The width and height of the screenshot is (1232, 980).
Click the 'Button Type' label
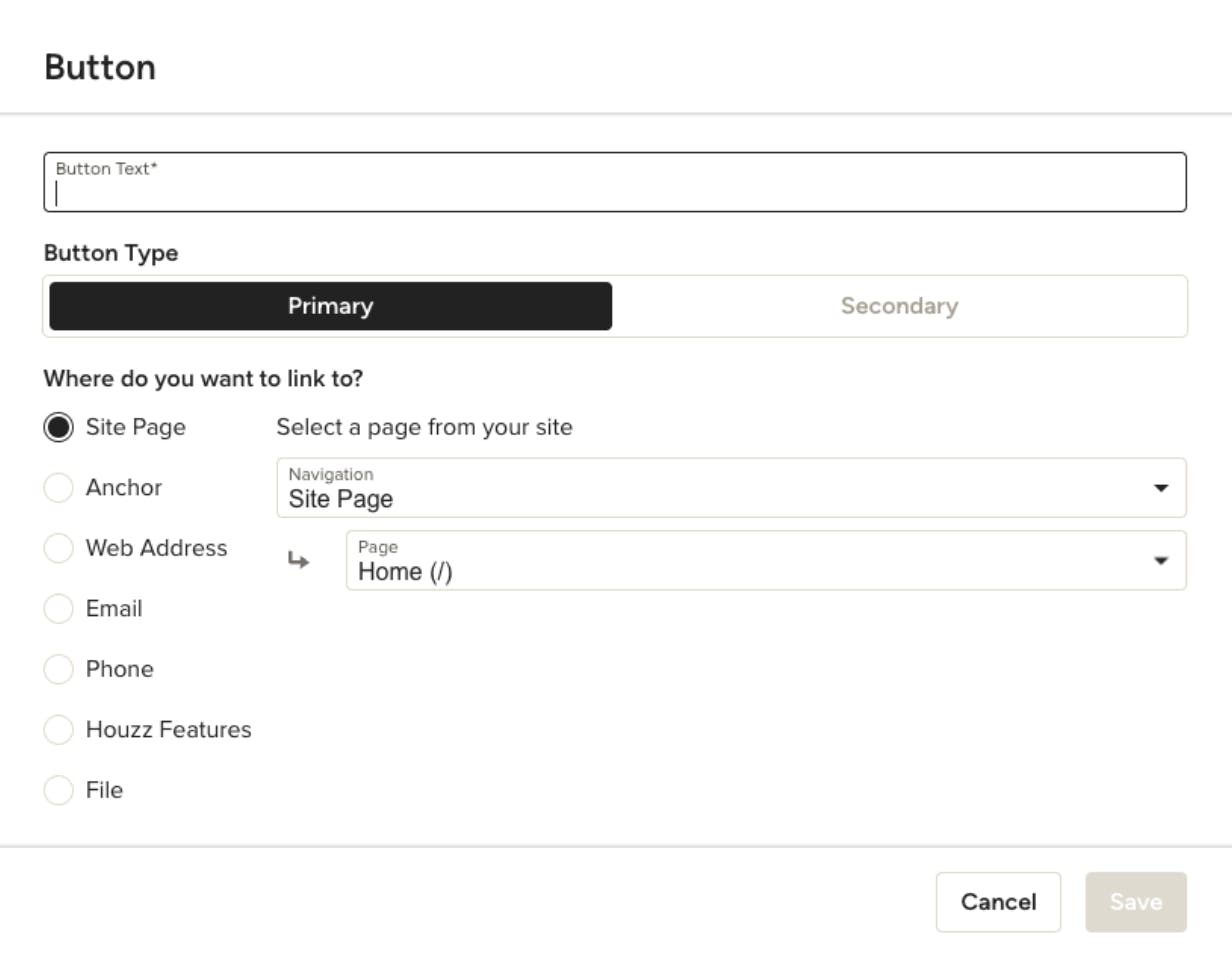coord(111,253)
